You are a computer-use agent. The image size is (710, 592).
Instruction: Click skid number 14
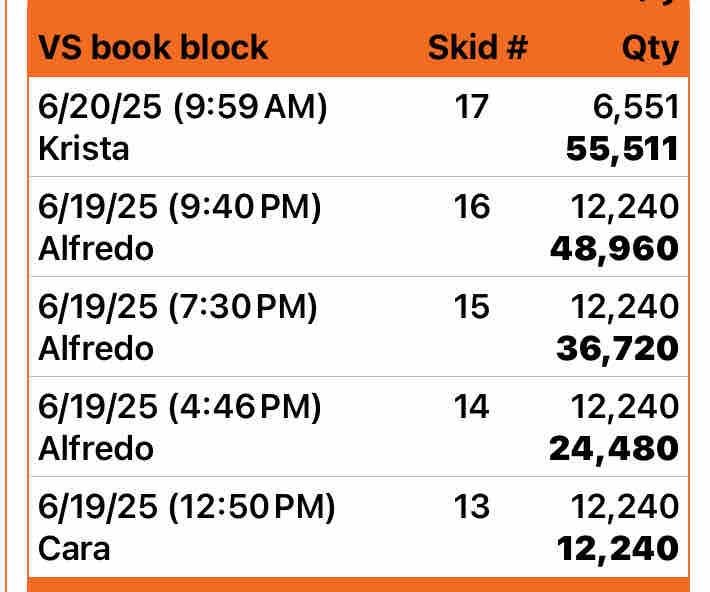pos(472,407)
